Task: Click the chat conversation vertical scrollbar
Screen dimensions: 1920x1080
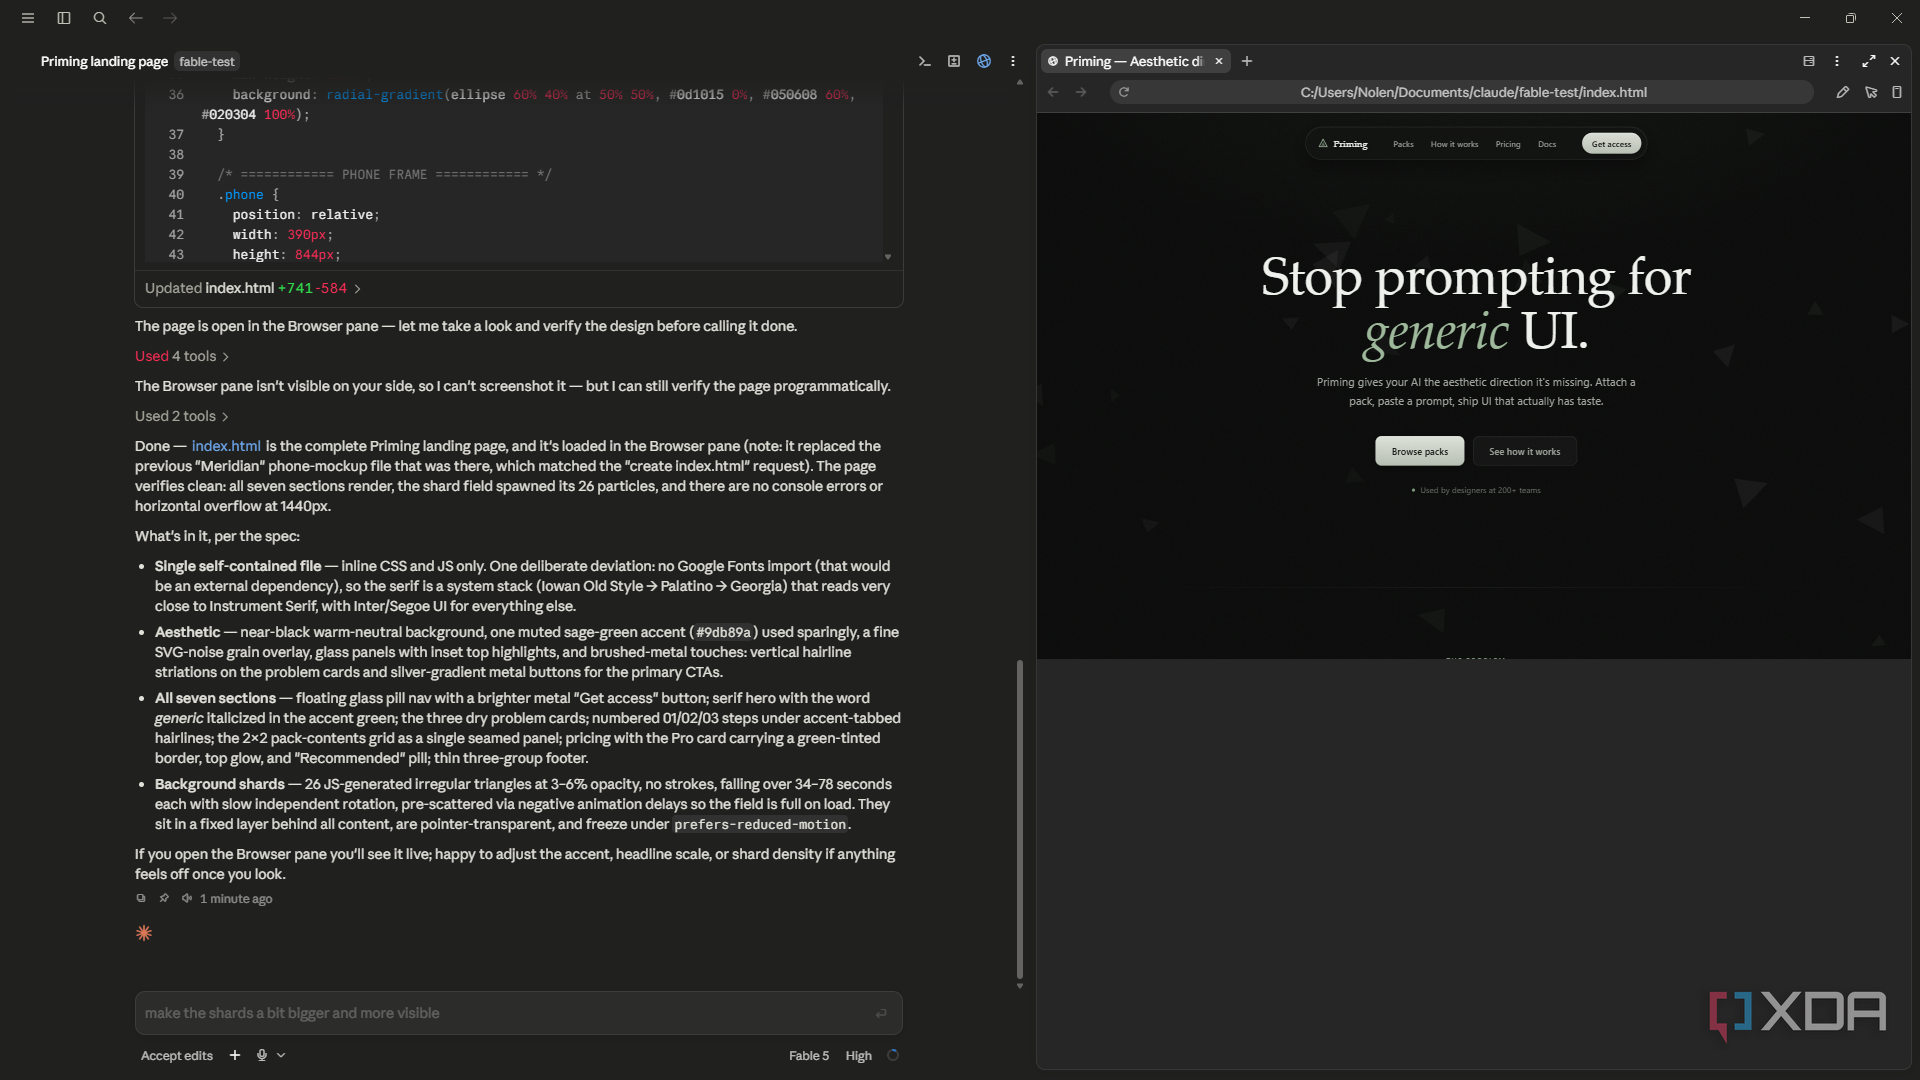Action: tap(1020, 819)
